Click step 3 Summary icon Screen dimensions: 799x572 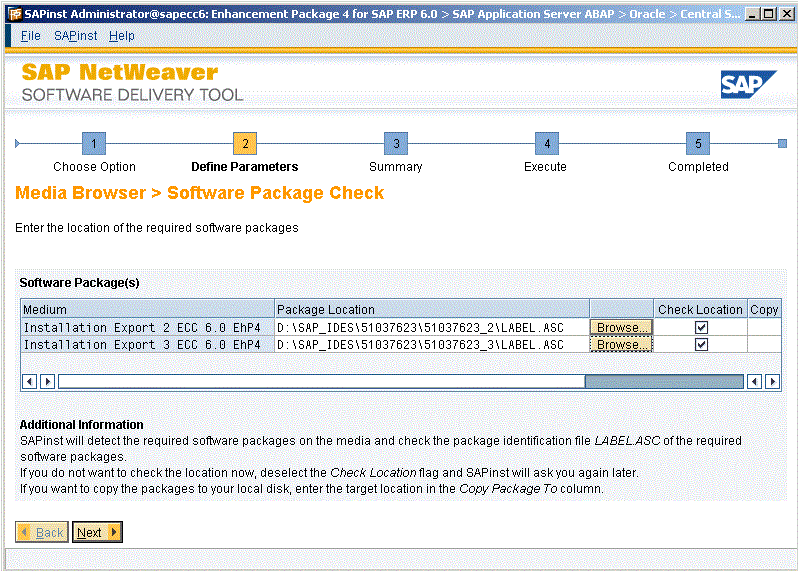click(396, 143)
